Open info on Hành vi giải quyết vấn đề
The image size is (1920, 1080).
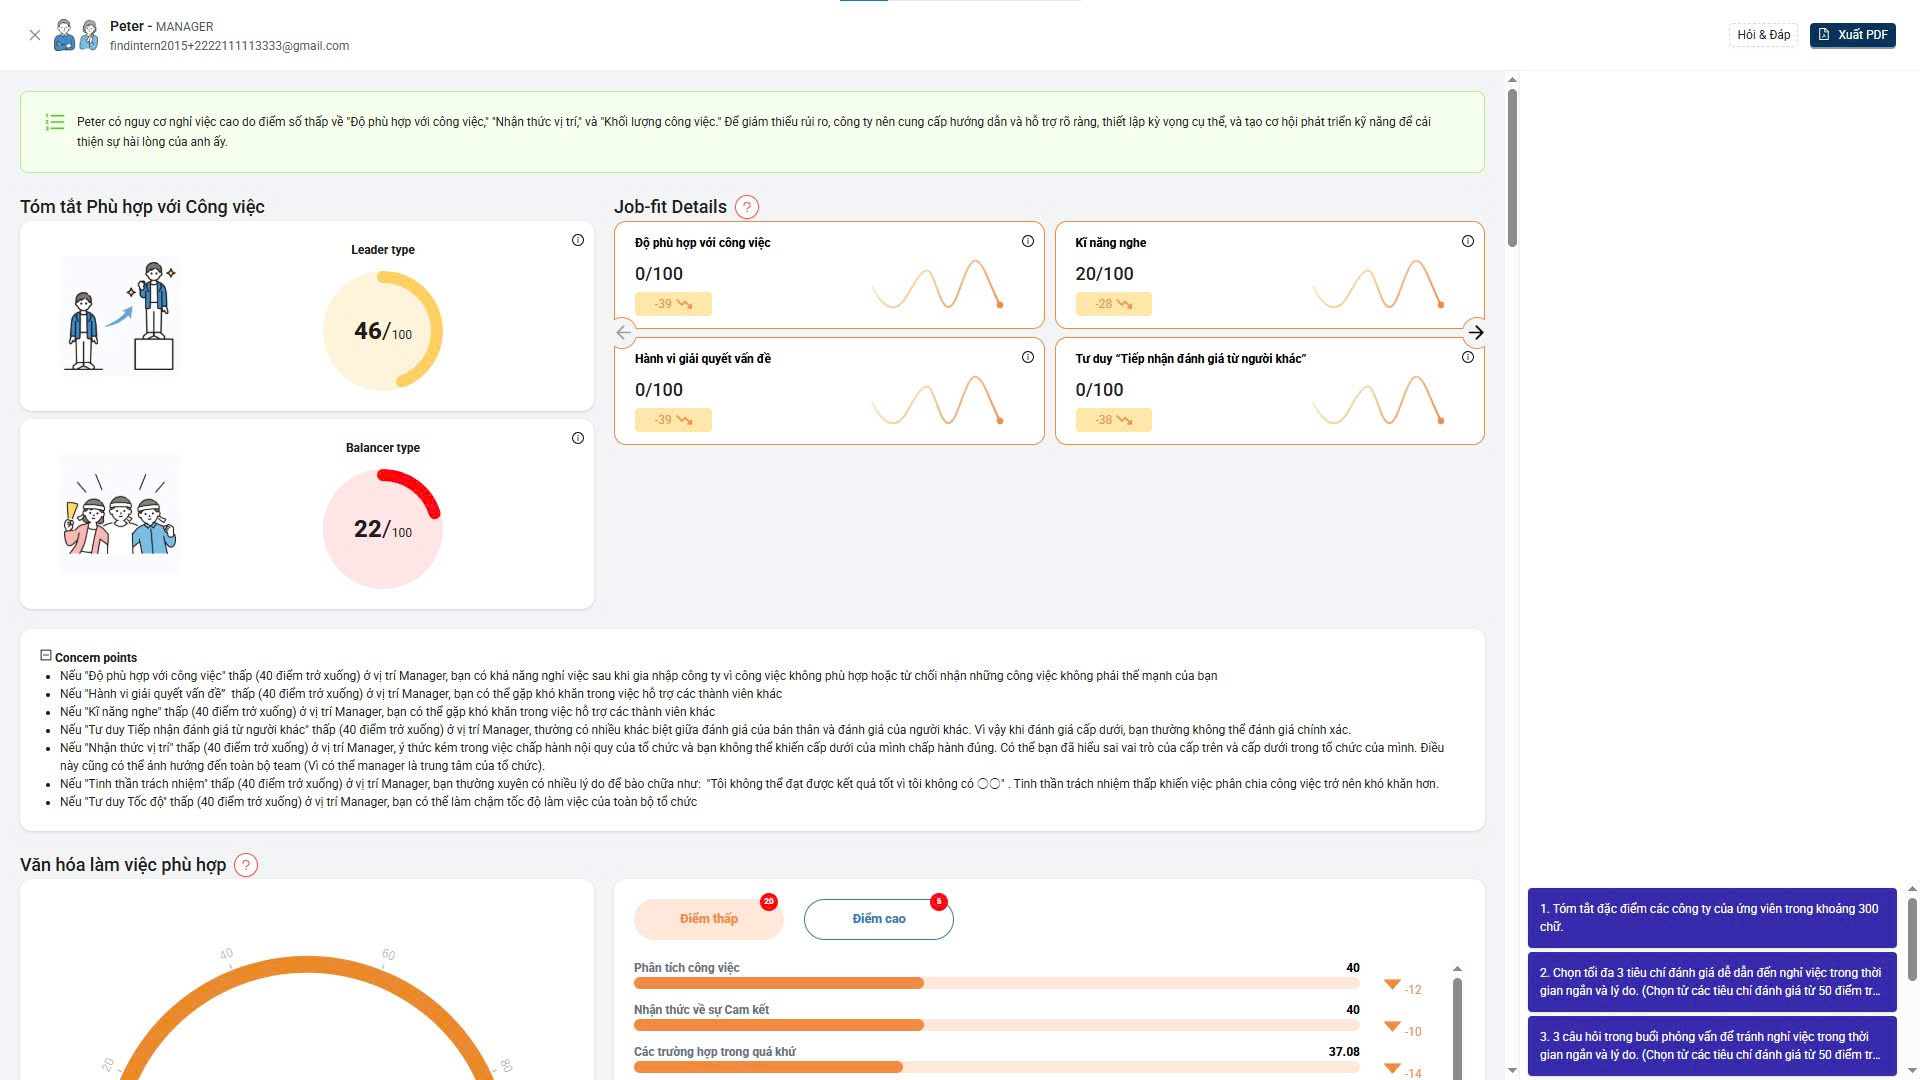1027,356
